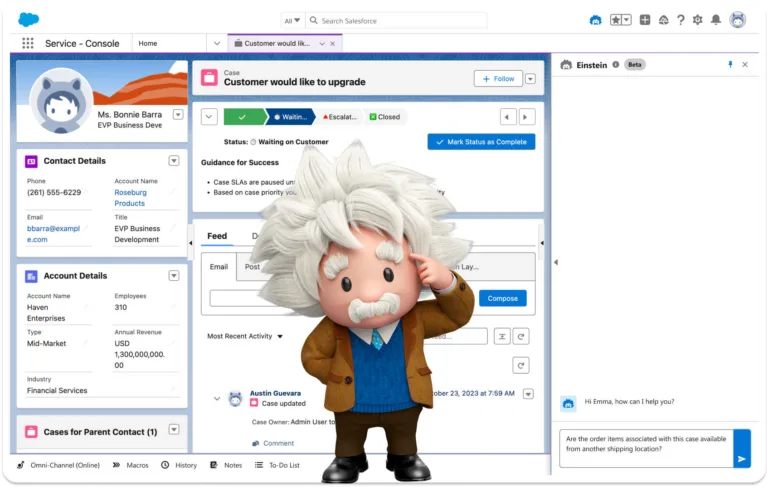768x487 pixels.
Task: Open the navigation menu dropdown after Home
Action: tap(216, 44)
